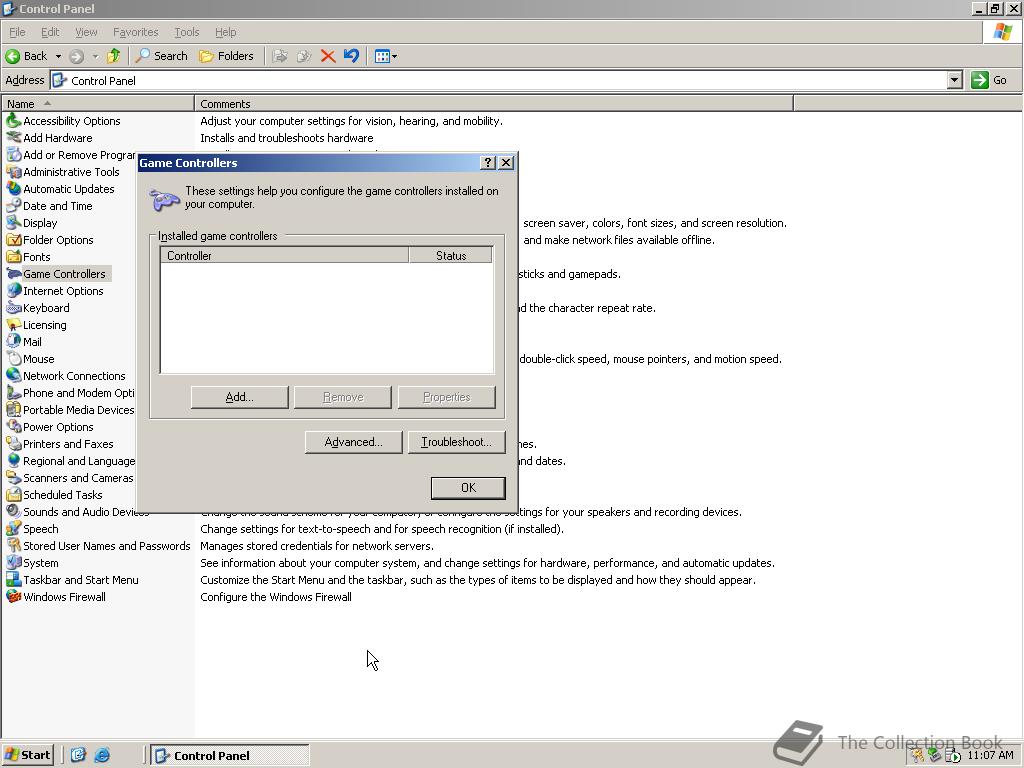Click the Go button
1024x768 pixels.
pyautogui.click(x=989, y=80)
